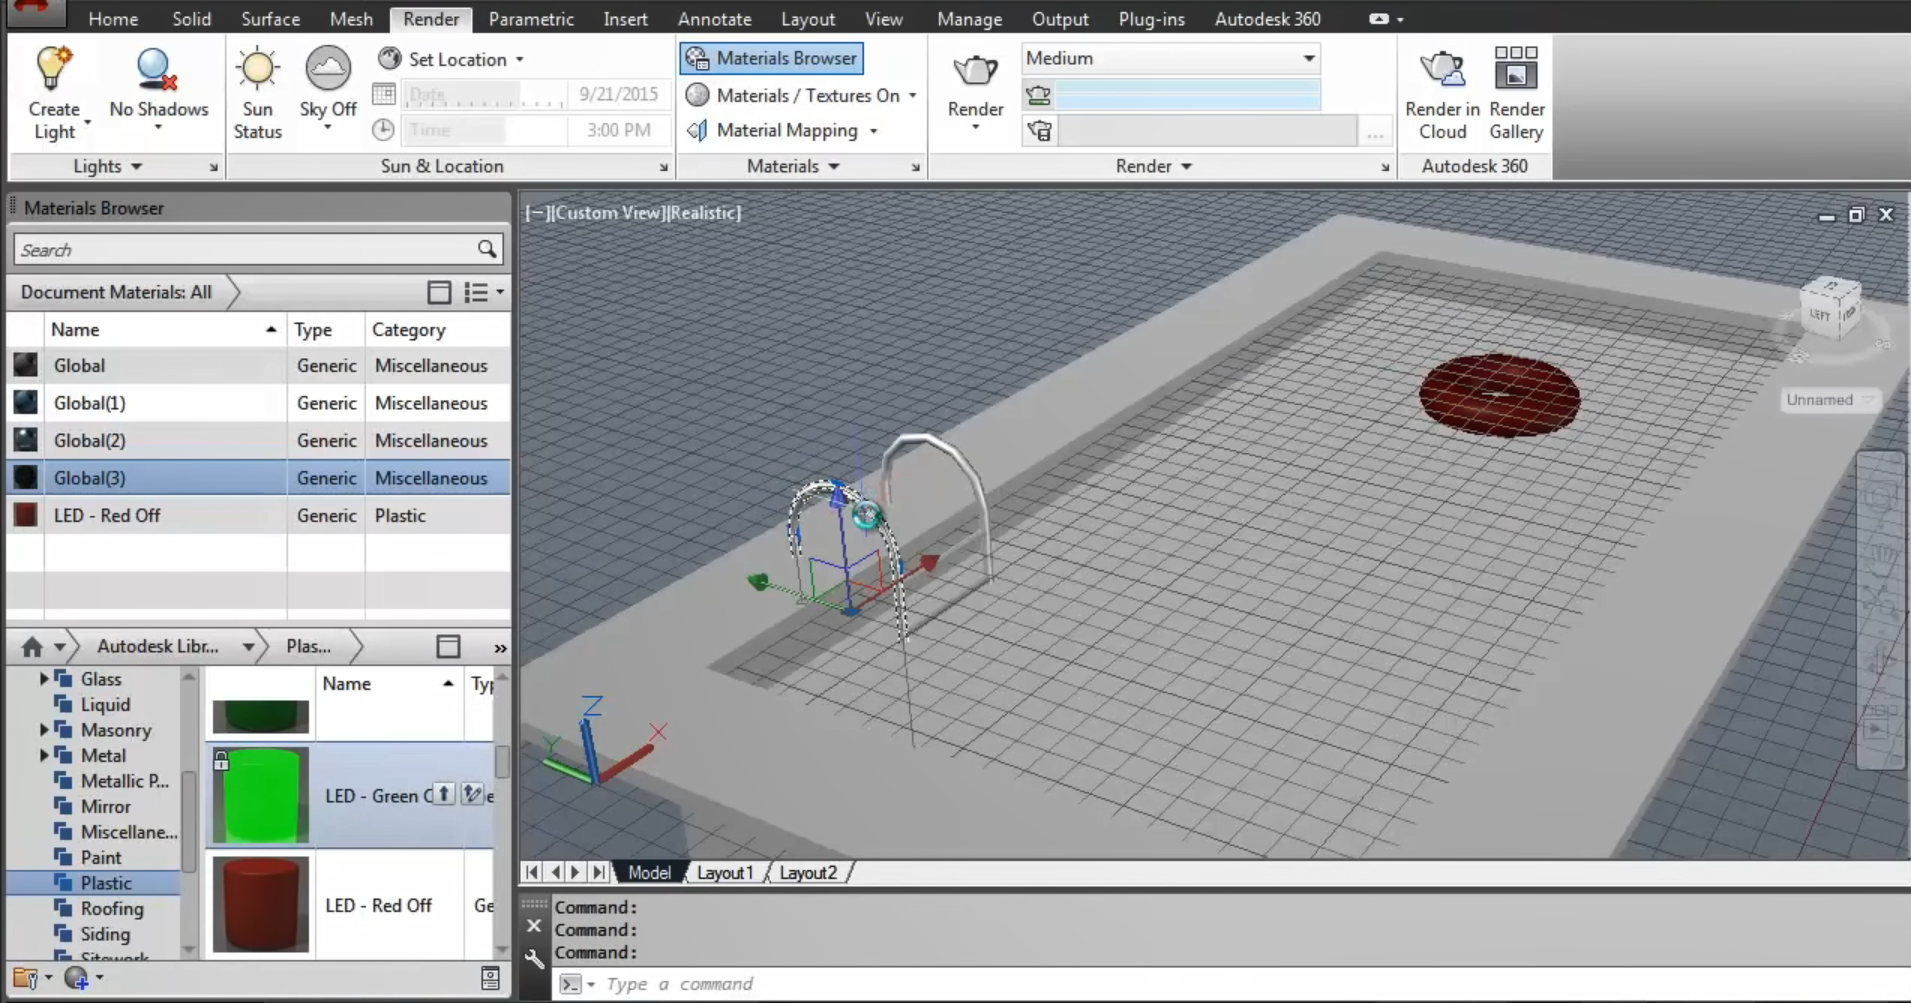Add LED - Green to document arrow icon

(x=444, y=794)
